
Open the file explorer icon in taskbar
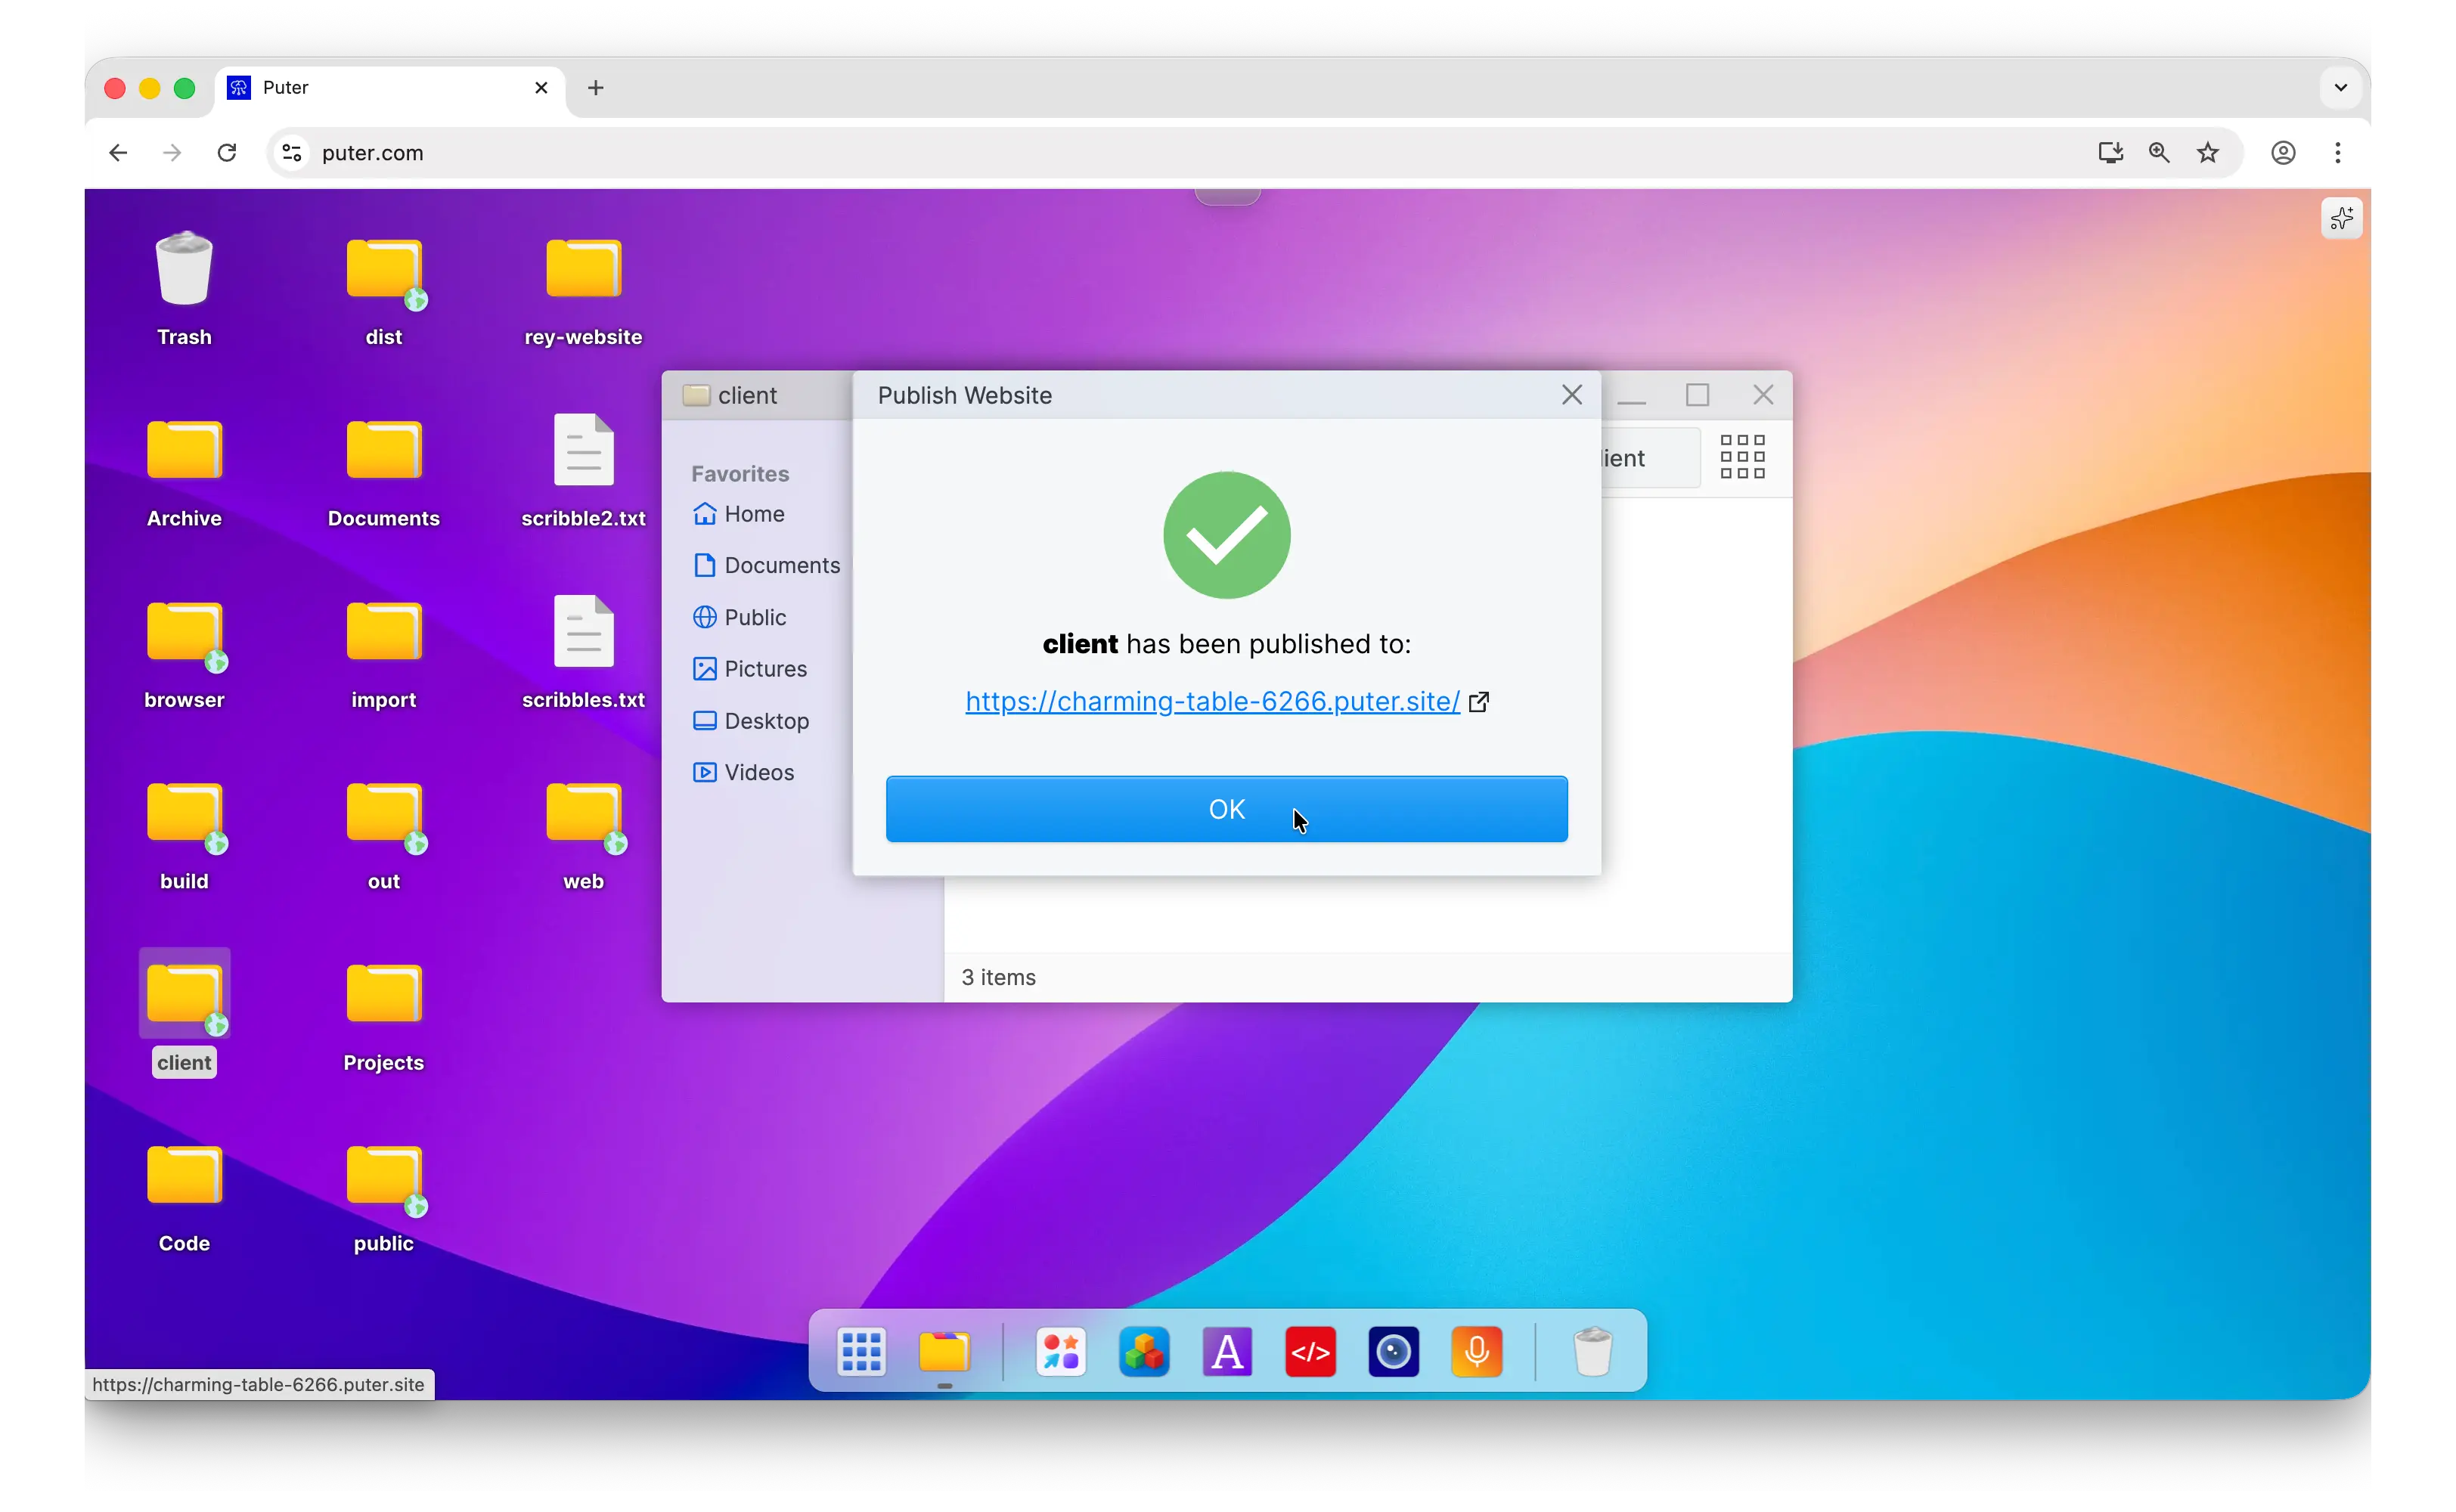[x=944, y=1353]
